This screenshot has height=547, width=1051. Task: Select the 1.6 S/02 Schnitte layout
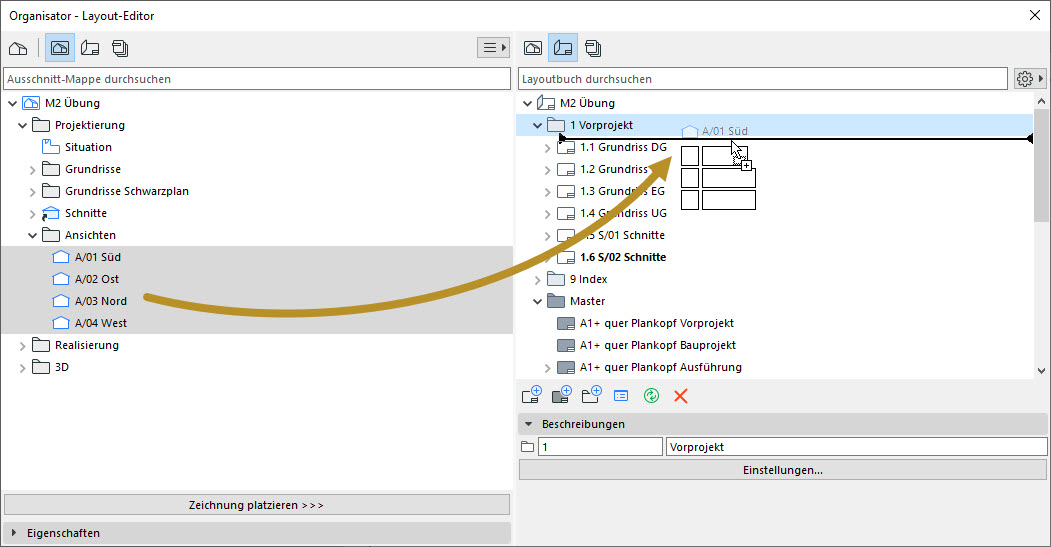click(x=622, y=257)
